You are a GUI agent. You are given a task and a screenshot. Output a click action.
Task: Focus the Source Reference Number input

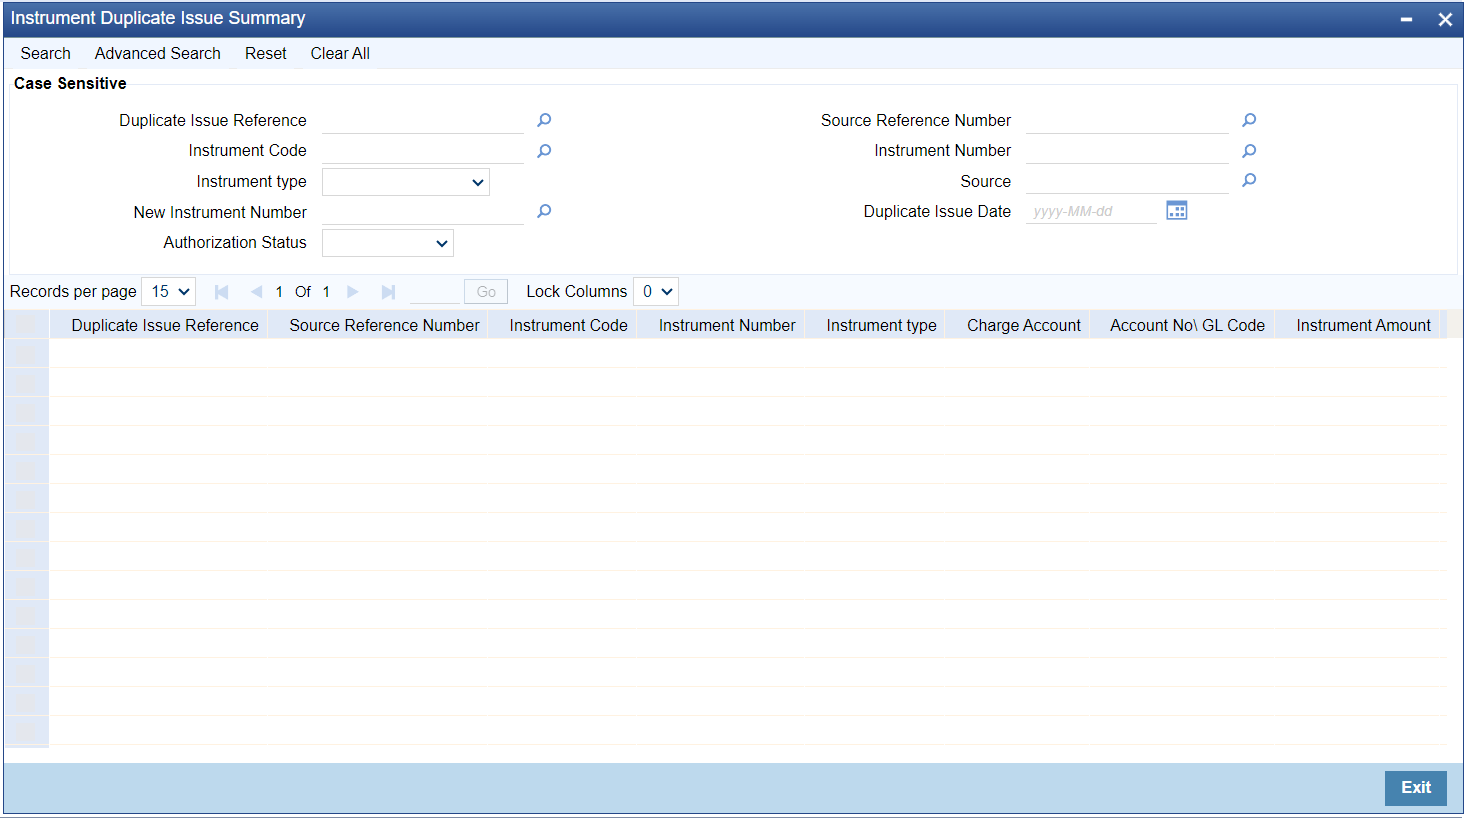[1127, 120]
